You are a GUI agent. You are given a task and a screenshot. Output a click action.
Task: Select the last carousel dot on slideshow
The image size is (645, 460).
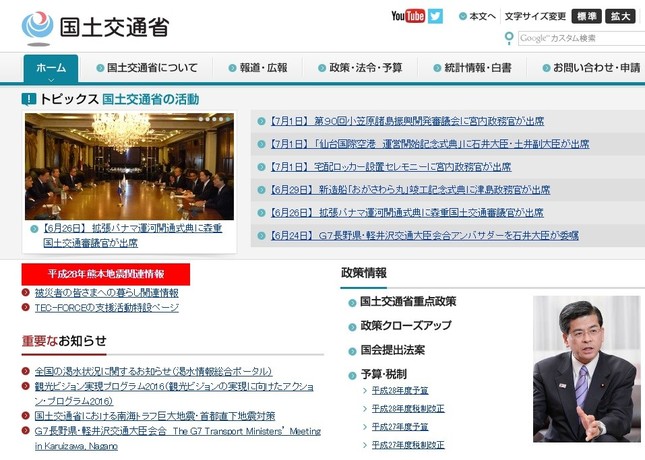[228, 119]
